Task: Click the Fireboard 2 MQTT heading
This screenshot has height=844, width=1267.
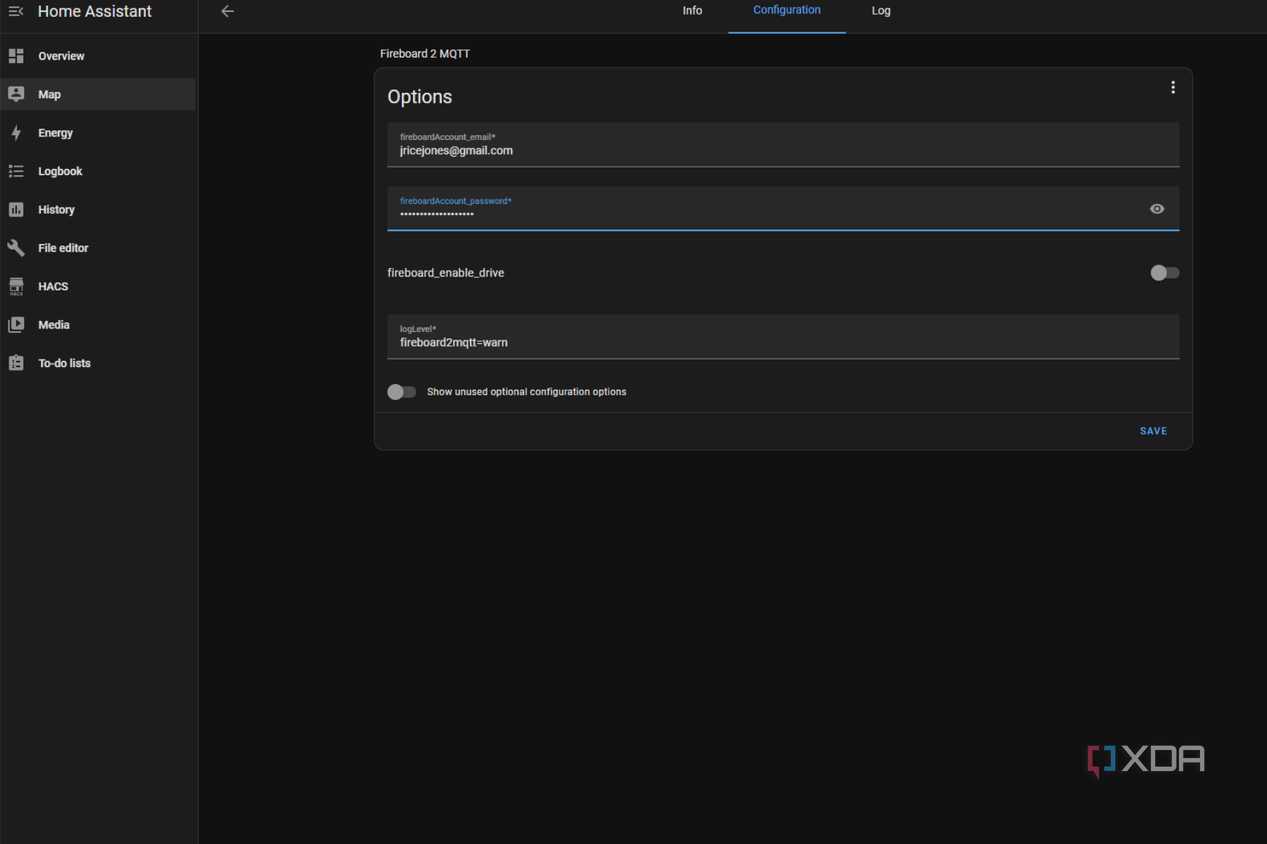Action: (x=425, y=54)
